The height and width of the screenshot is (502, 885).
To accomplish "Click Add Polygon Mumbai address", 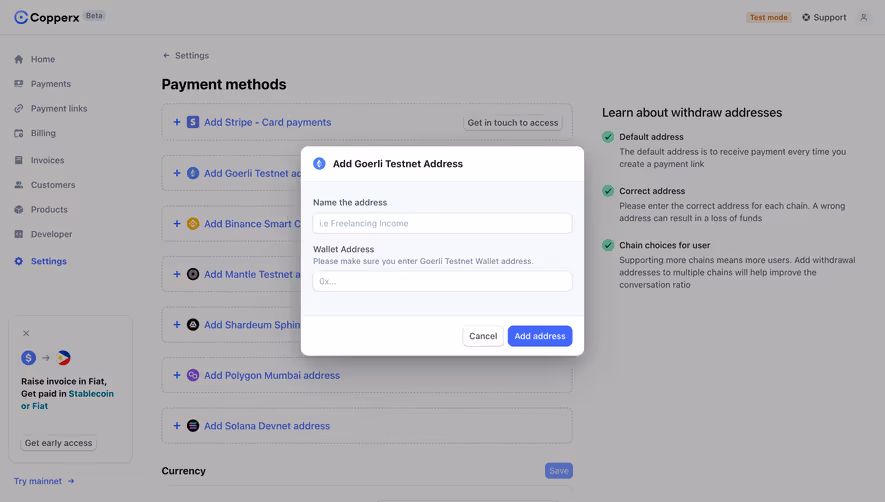I will click(272, 376).
